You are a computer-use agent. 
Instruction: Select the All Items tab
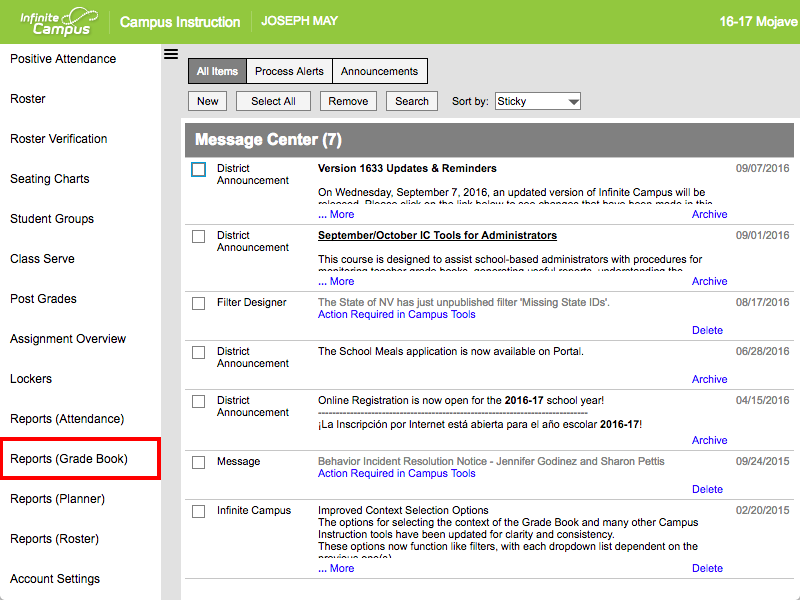pyautogui.click(x=217, y=71)
